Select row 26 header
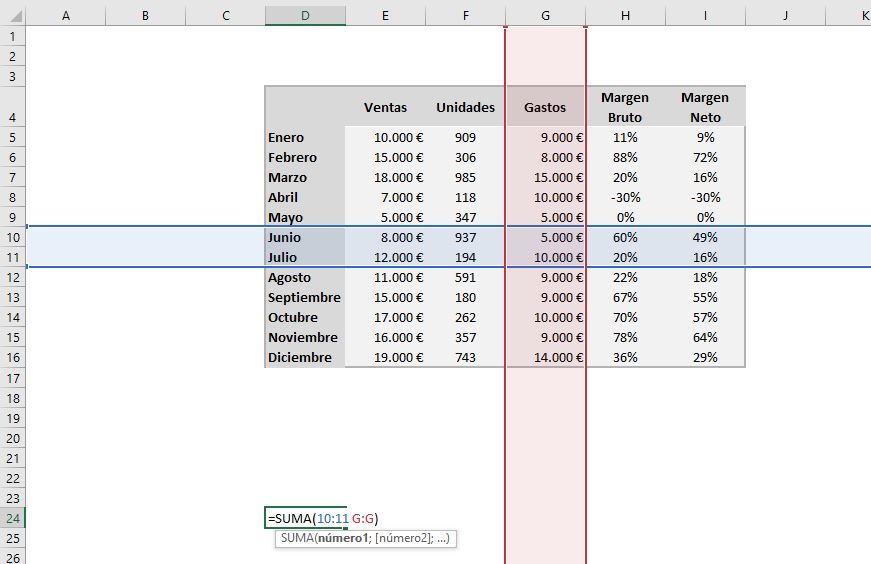Screen dimensions: 871x564 13,557
